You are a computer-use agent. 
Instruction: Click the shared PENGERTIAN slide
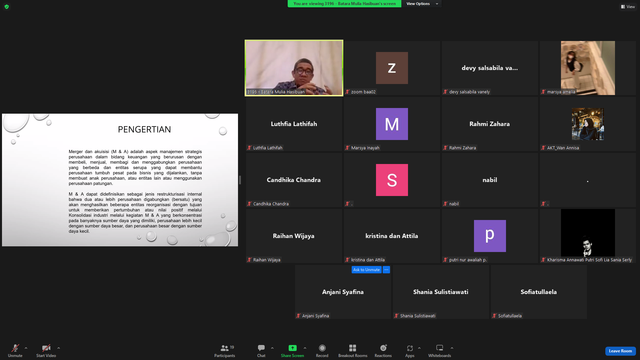pyautogui.click(x=120, y=180)
